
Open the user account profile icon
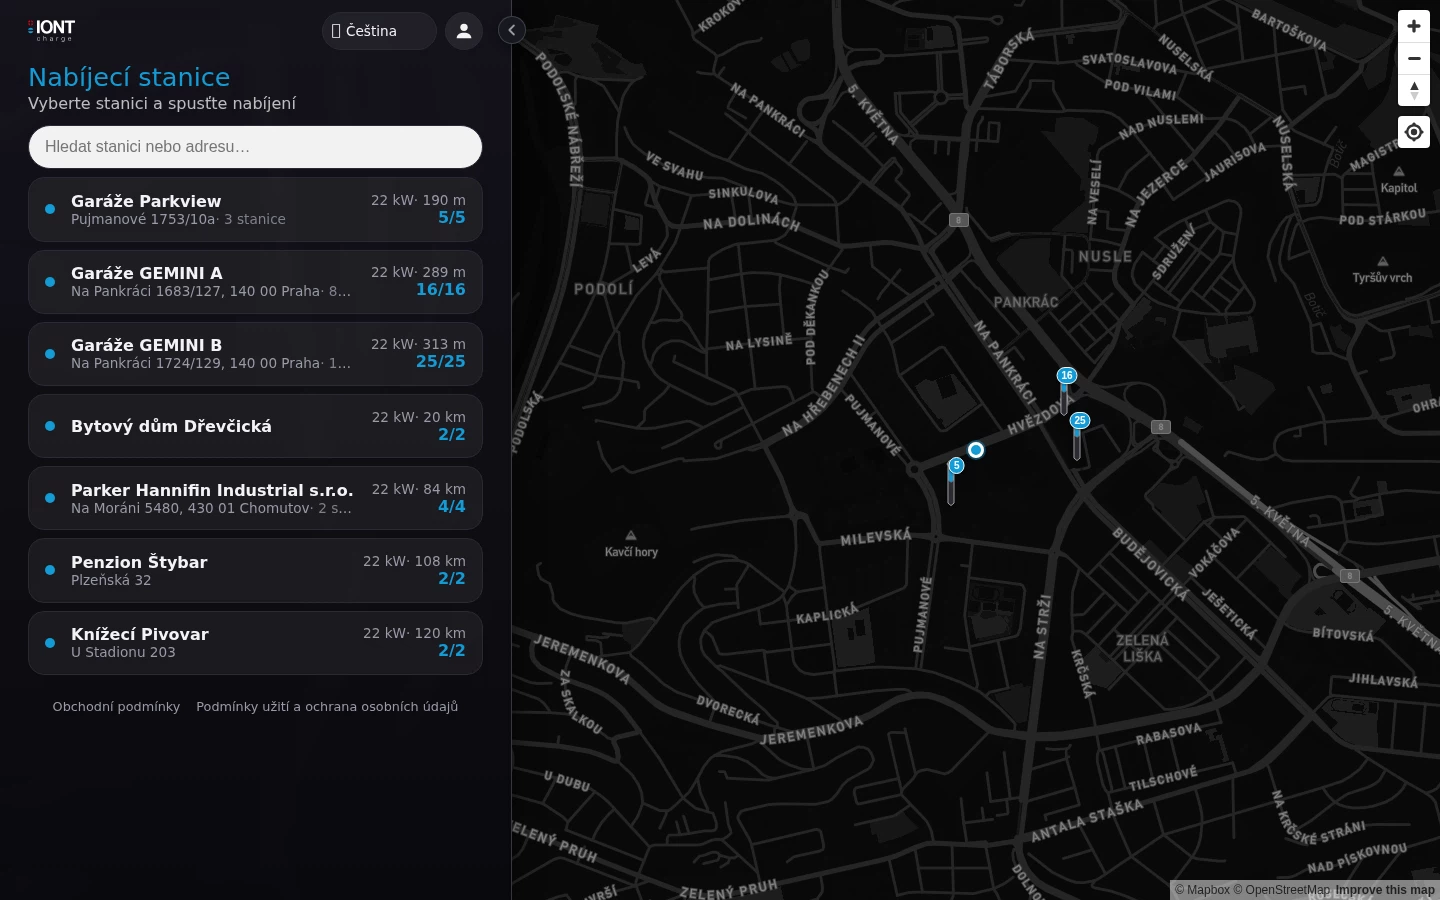tap(464, 31)
